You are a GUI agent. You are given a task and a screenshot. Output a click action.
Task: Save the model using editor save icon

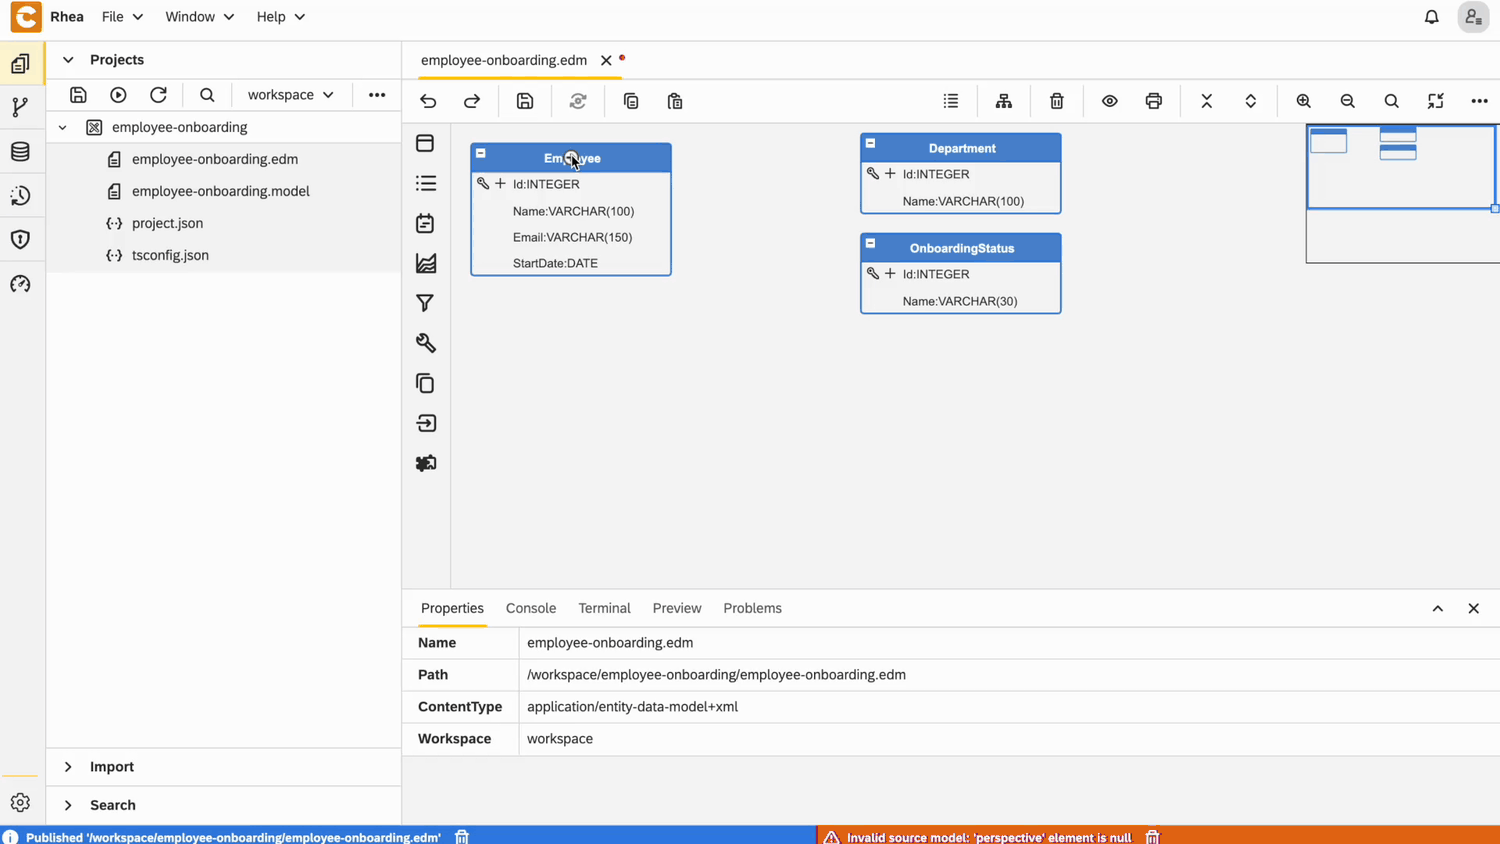[525, 101]
